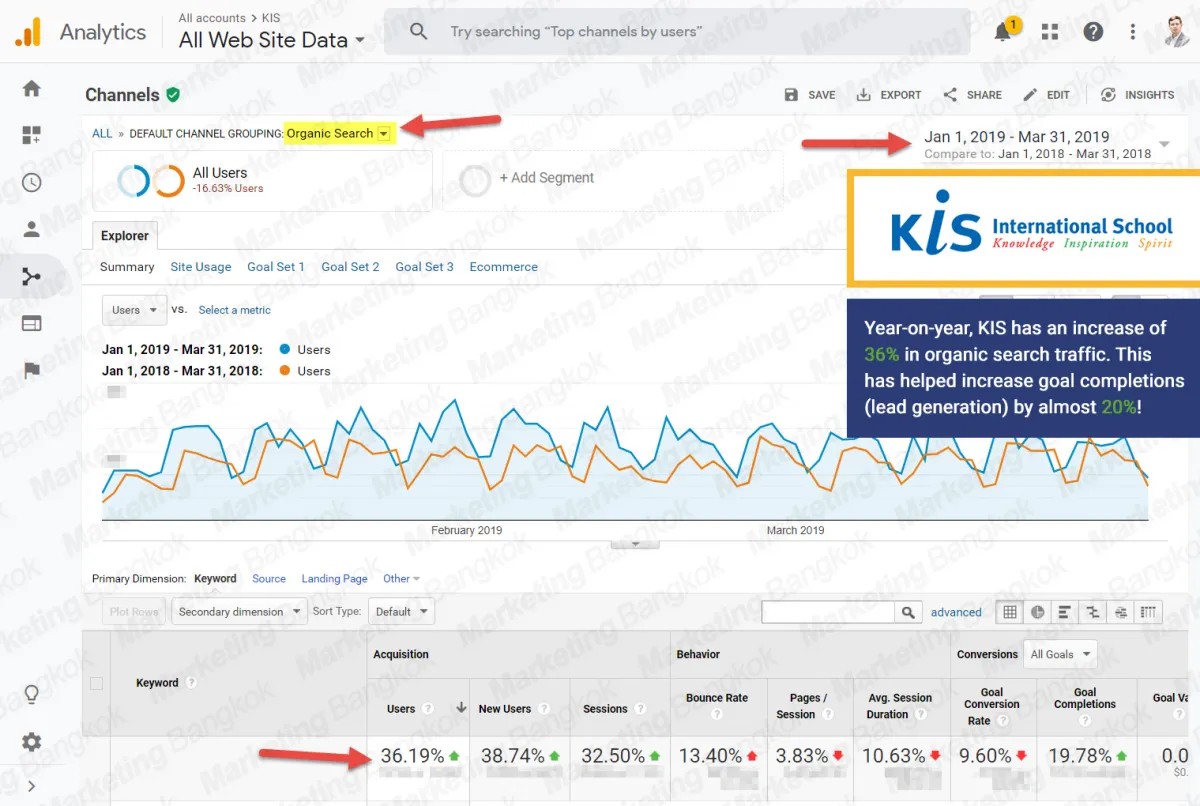Switch to the Pivot table view
Image resolution: width=1200 pixels, height=806 pixels.
click(1149, 612)
